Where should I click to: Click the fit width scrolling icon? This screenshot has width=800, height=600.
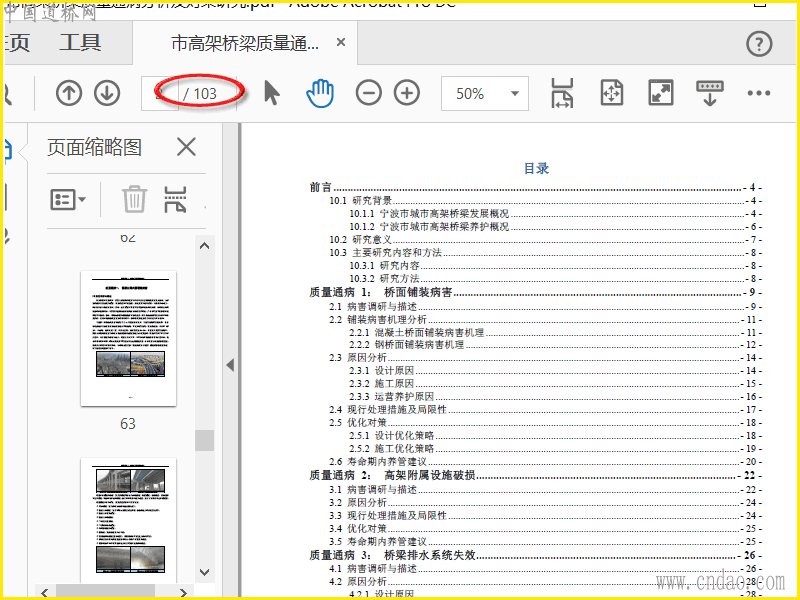click(562, 93)
